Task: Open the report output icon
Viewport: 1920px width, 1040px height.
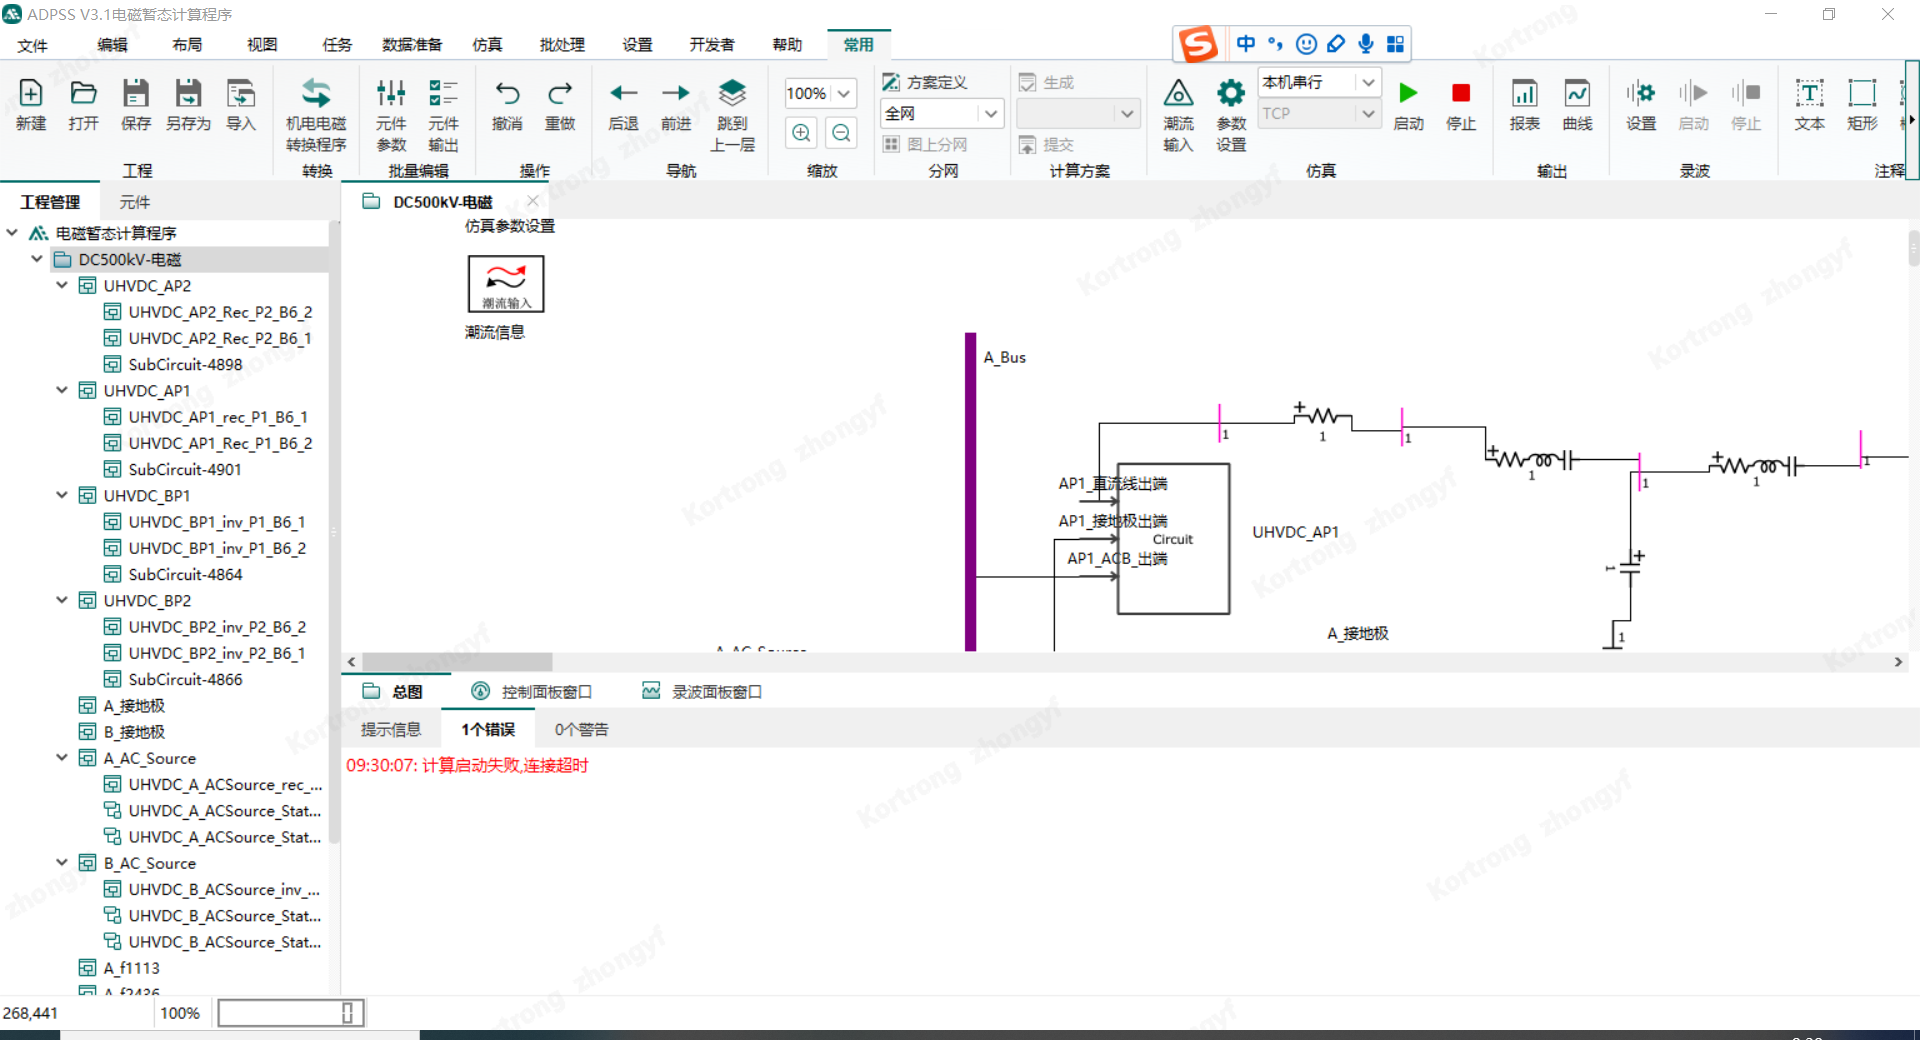Action: click(1524, 94)
